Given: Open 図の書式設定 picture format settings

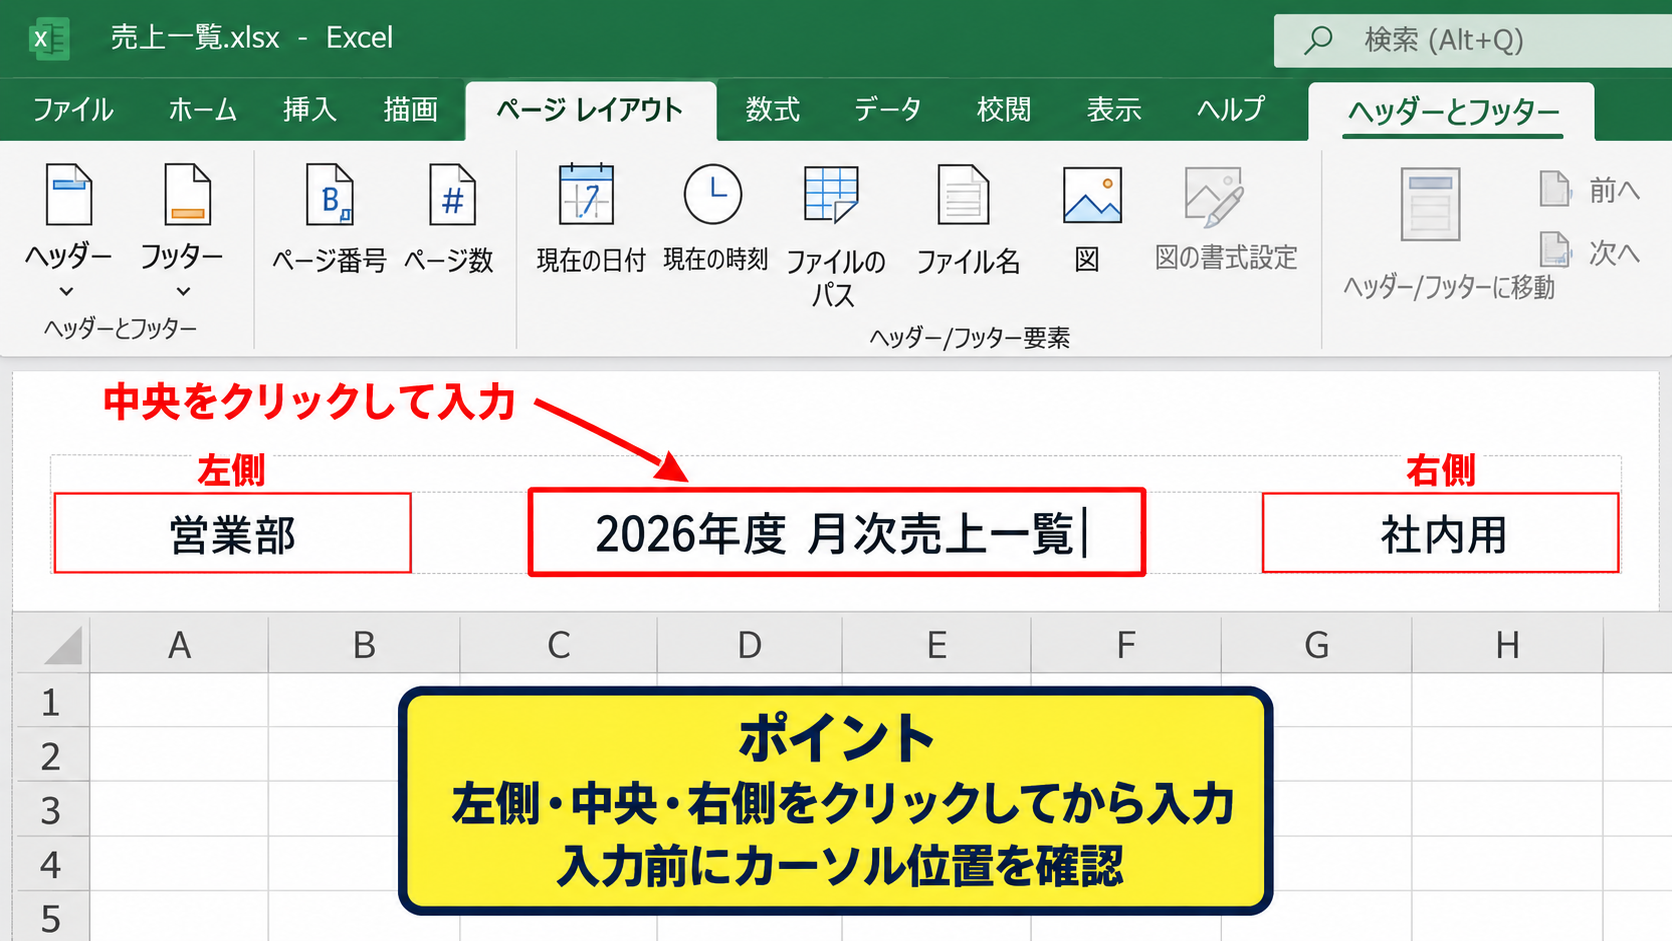Looking at the screenshot, I should click(x=1225, y=218).
